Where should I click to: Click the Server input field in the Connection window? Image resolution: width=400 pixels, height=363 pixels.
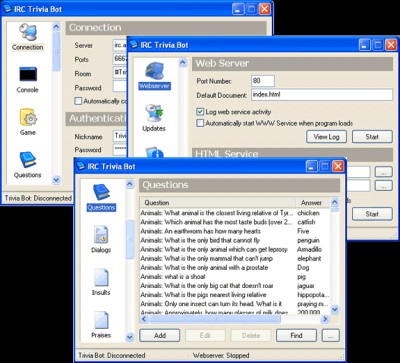tap(120, 45)
